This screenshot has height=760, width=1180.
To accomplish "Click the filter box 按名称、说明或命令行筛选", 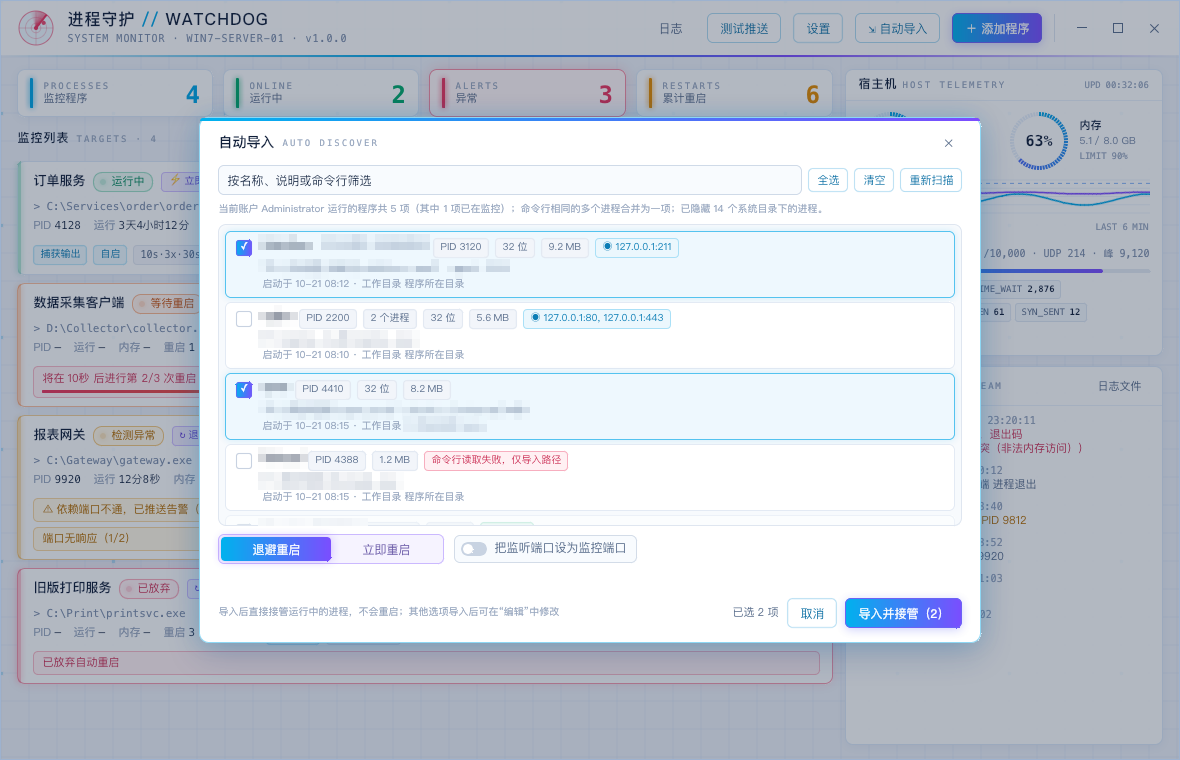I will 509,181.
